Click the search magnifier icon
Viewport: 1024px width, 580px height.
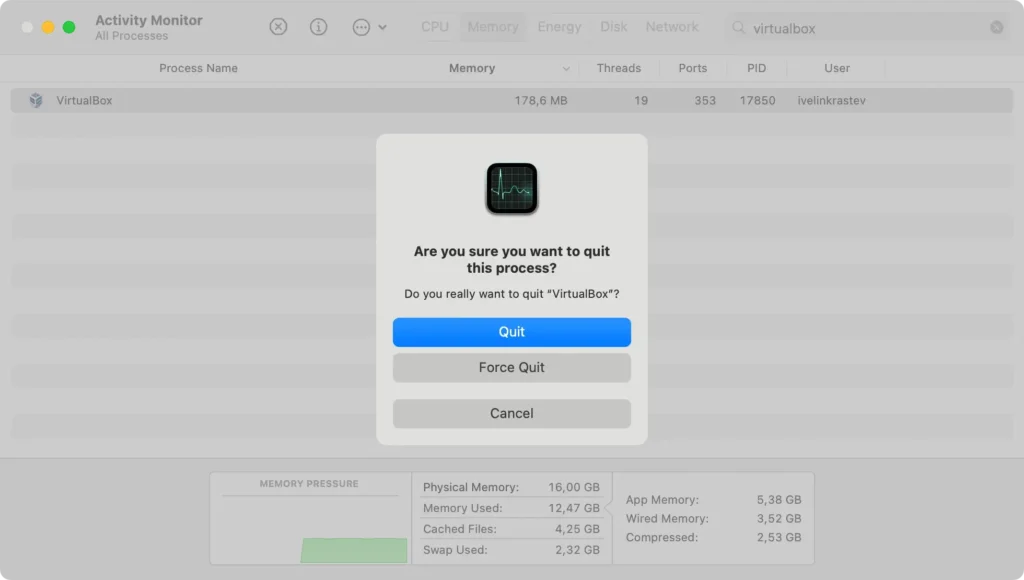pyautogui.click(x=738, y=27)
